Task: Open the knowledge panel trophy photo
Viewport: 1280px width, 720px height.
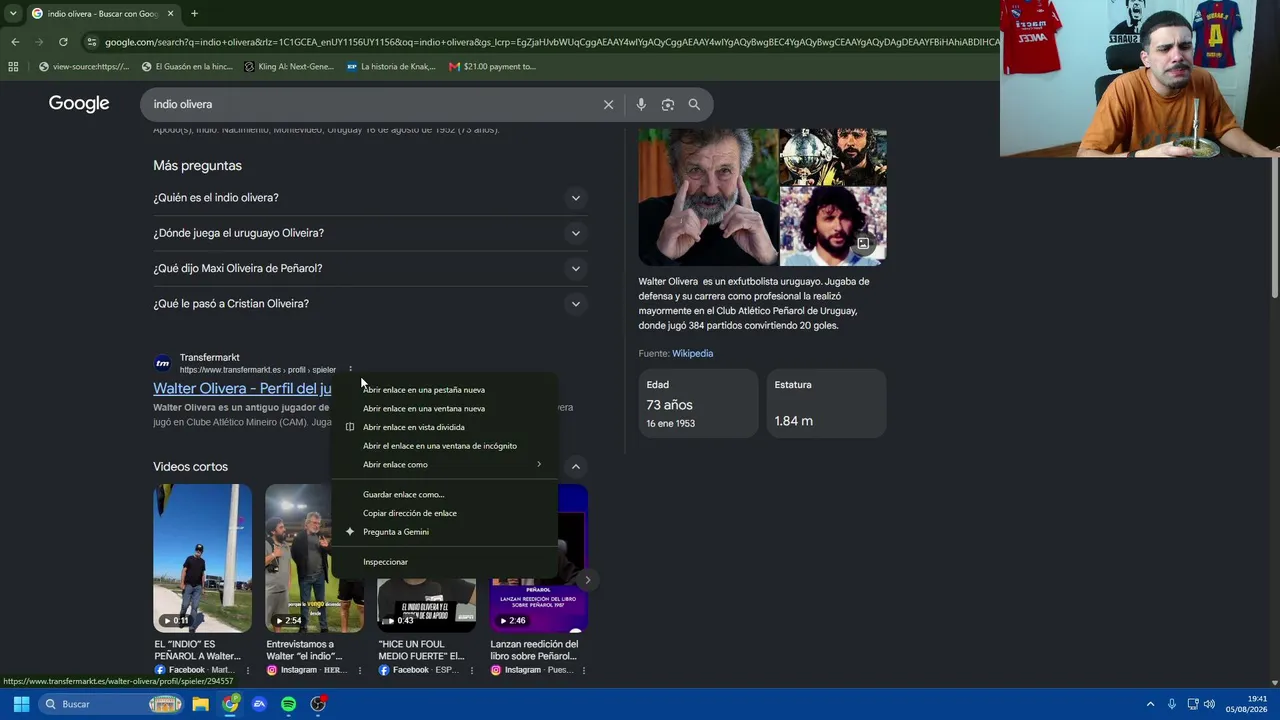Action: click(833, 156)
